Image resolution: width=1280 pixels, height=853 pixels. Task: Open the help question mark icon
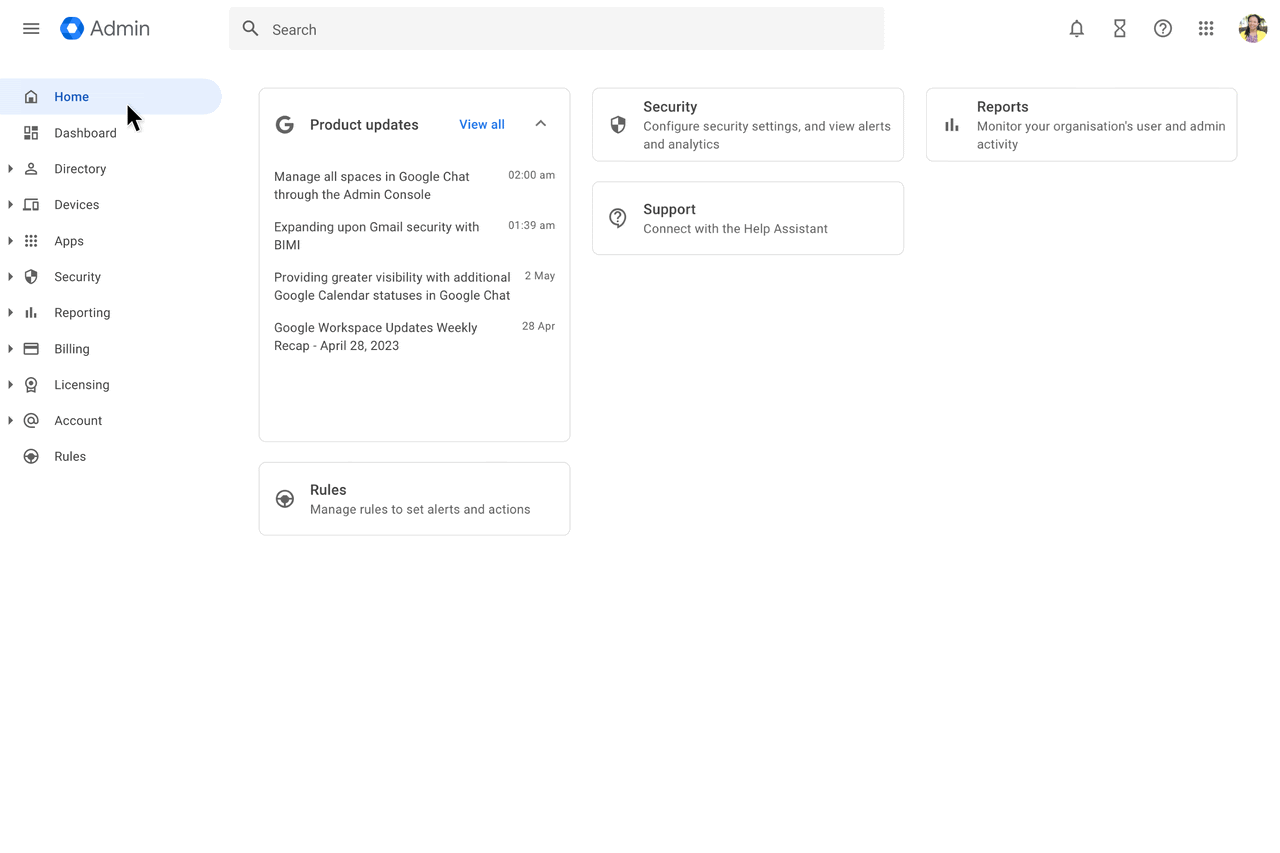coord(1163,29)
